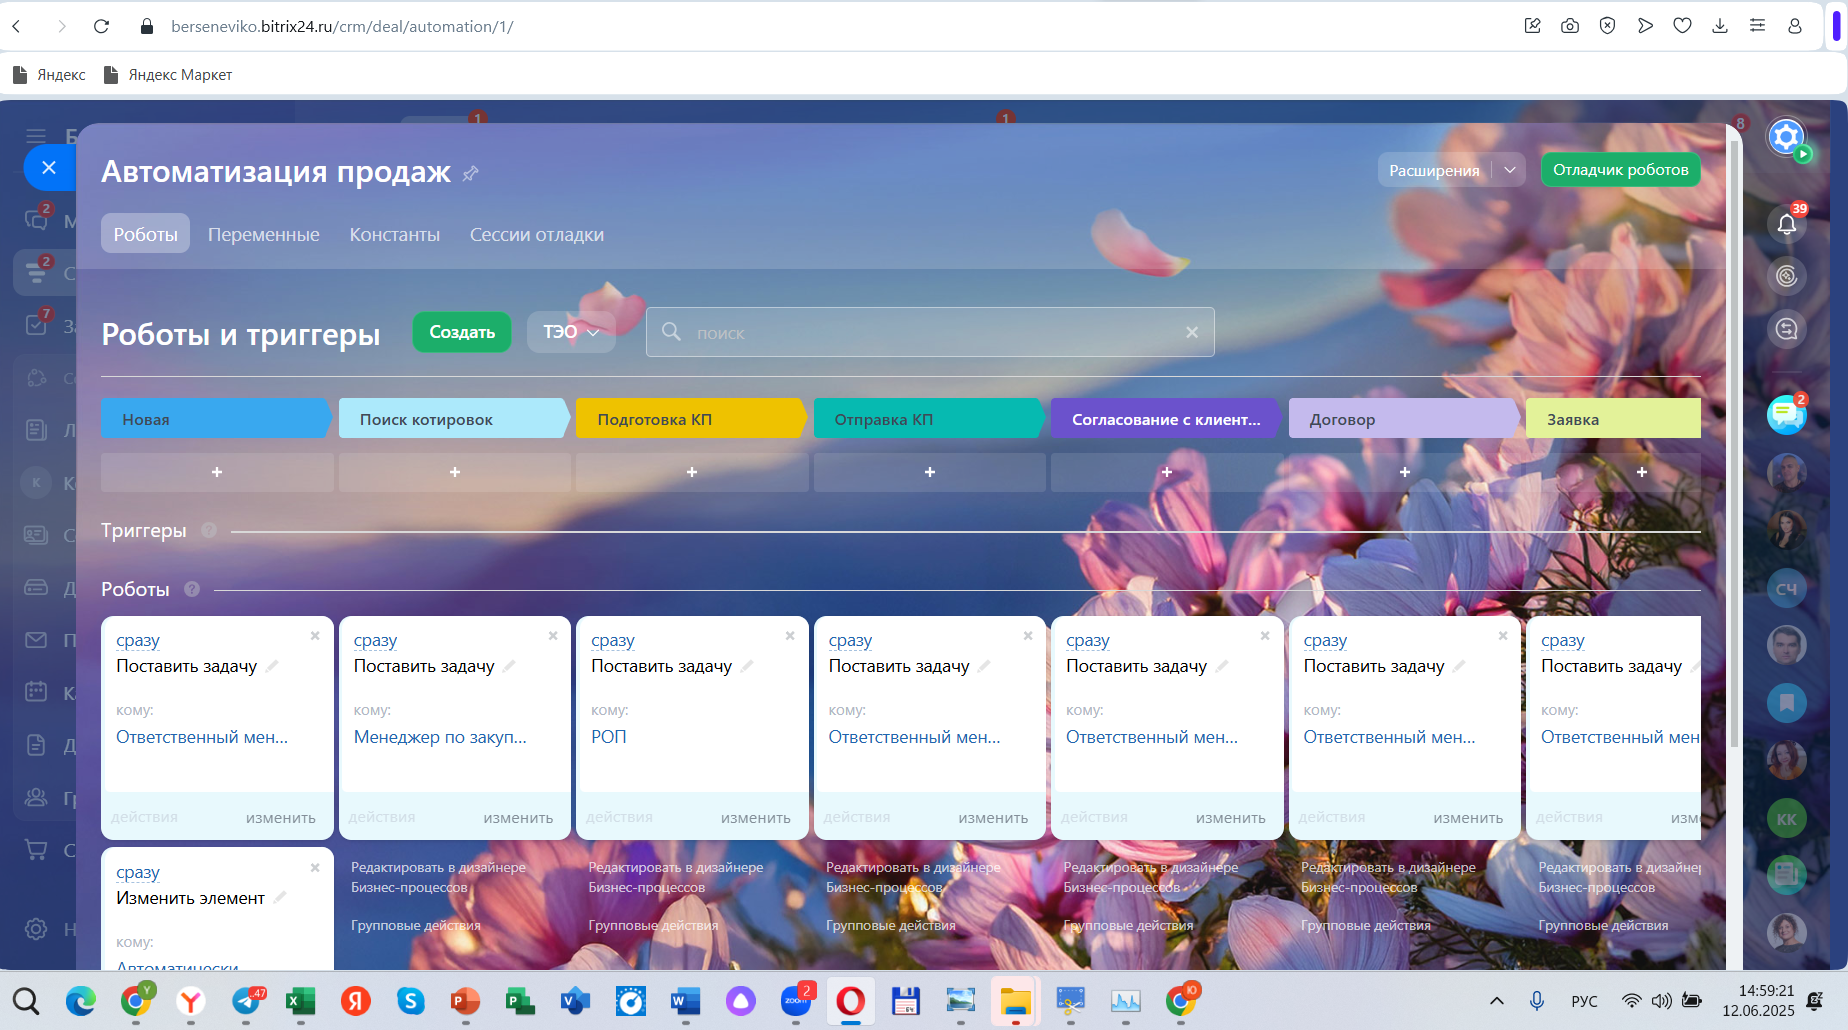Select the yellow Подготовка КП stage
This screenshot has width=1848, height=1030.
689,419
